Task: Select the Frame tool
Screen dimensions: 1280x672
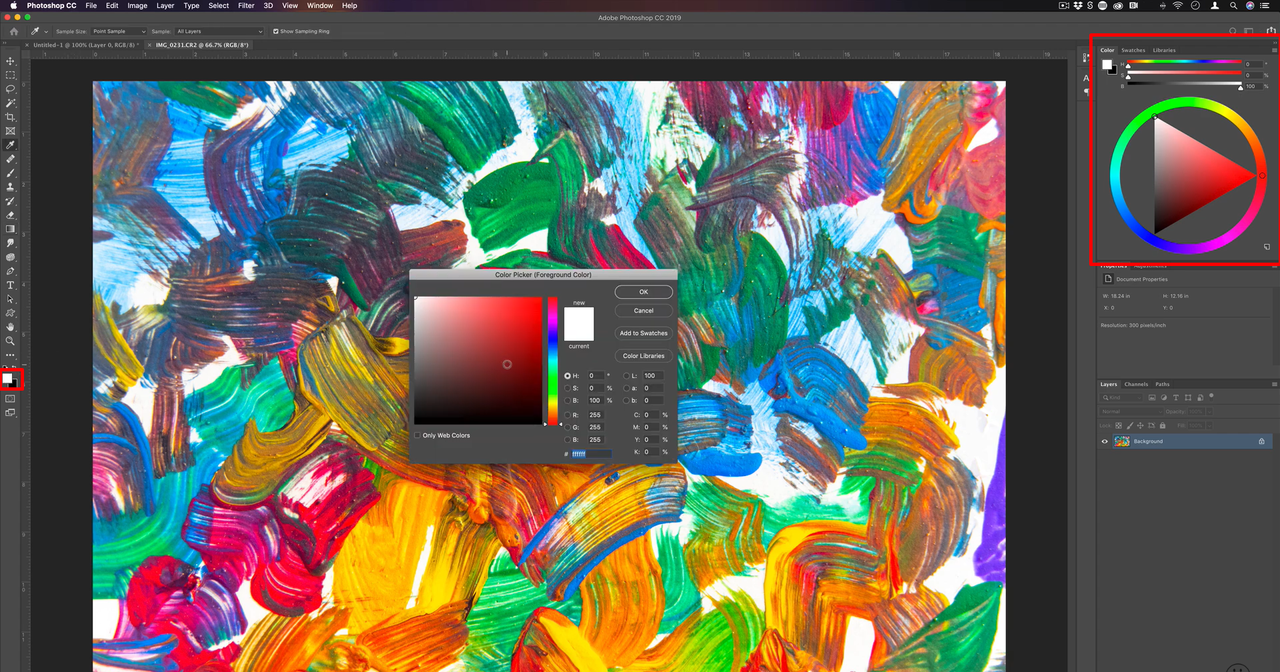Action: 11,131
